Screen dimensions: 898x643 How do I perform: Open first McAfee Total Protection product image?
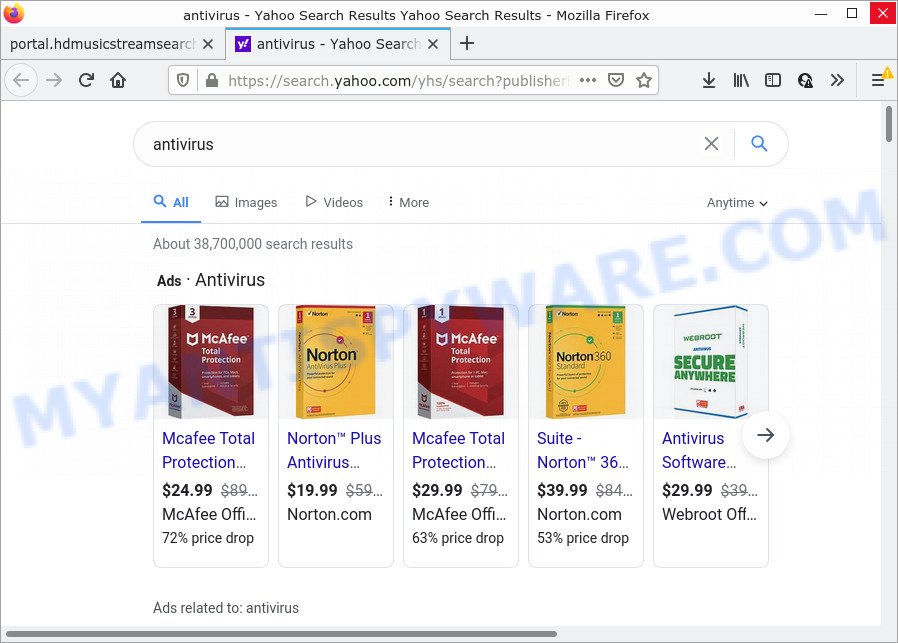pyautogui.click(x=211, y=361)
